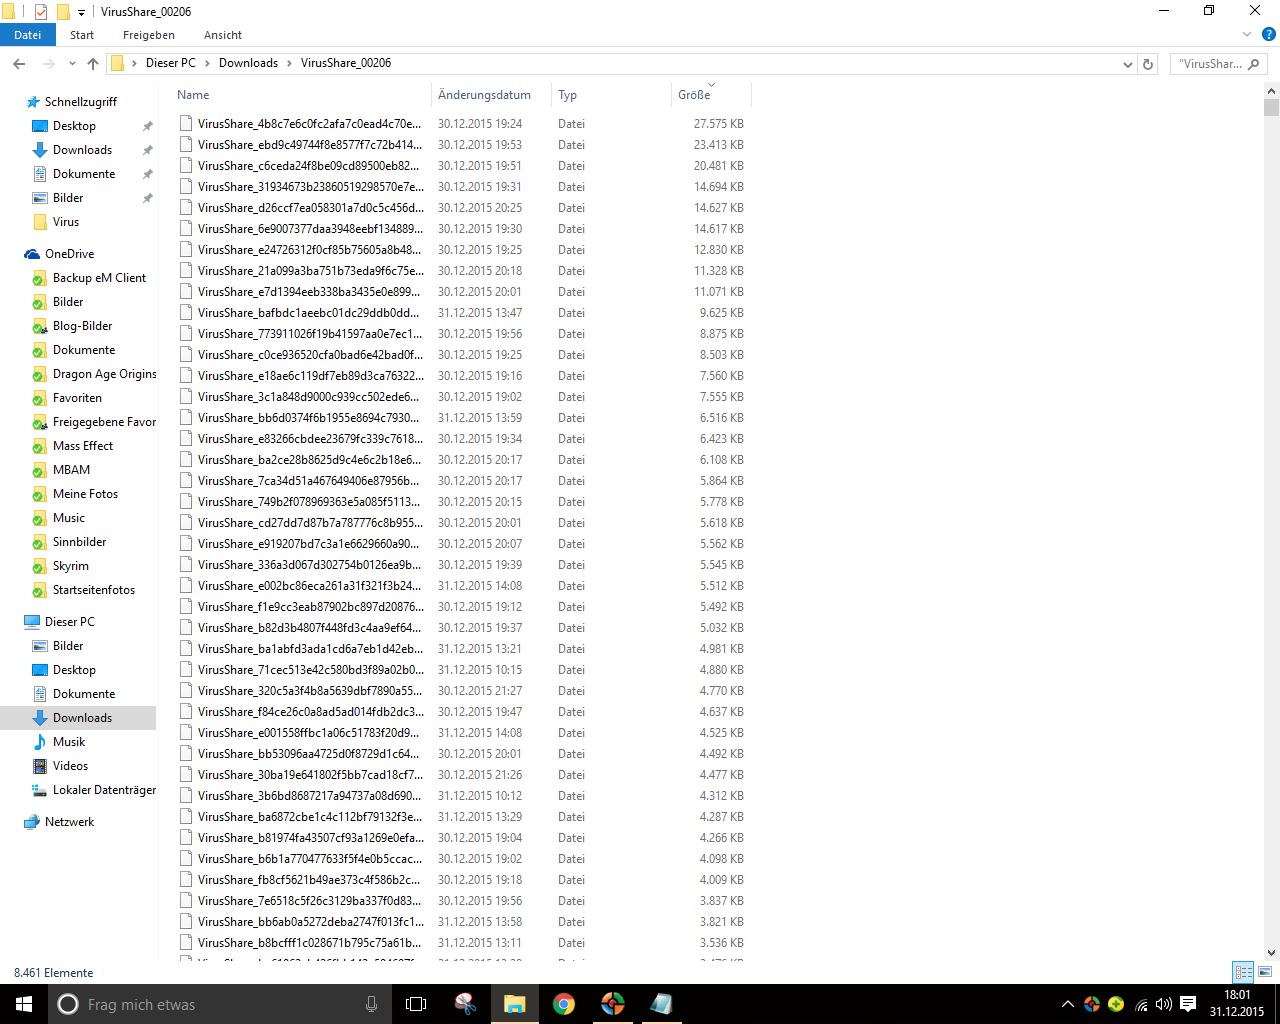Open the Skyrim folder in OneDrive

(x=70, y=566)
